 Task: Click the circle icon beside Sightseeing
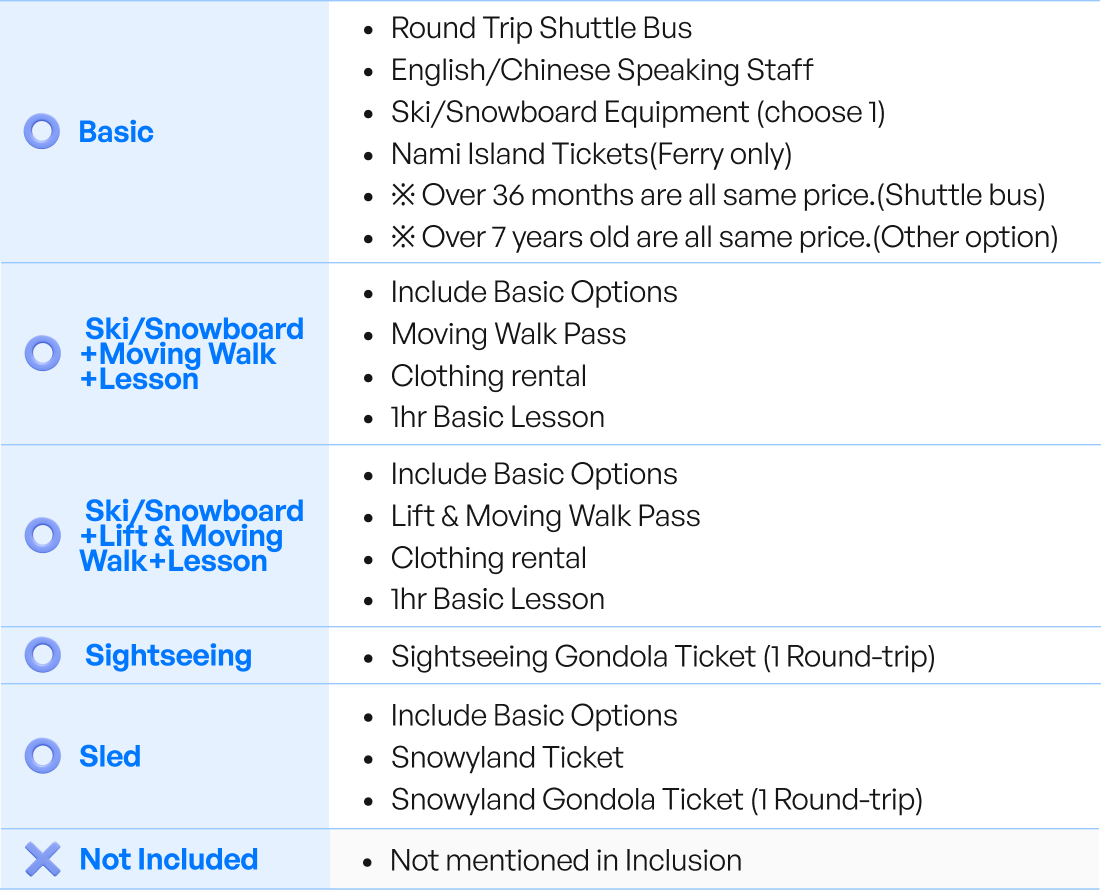click(42, 655)
